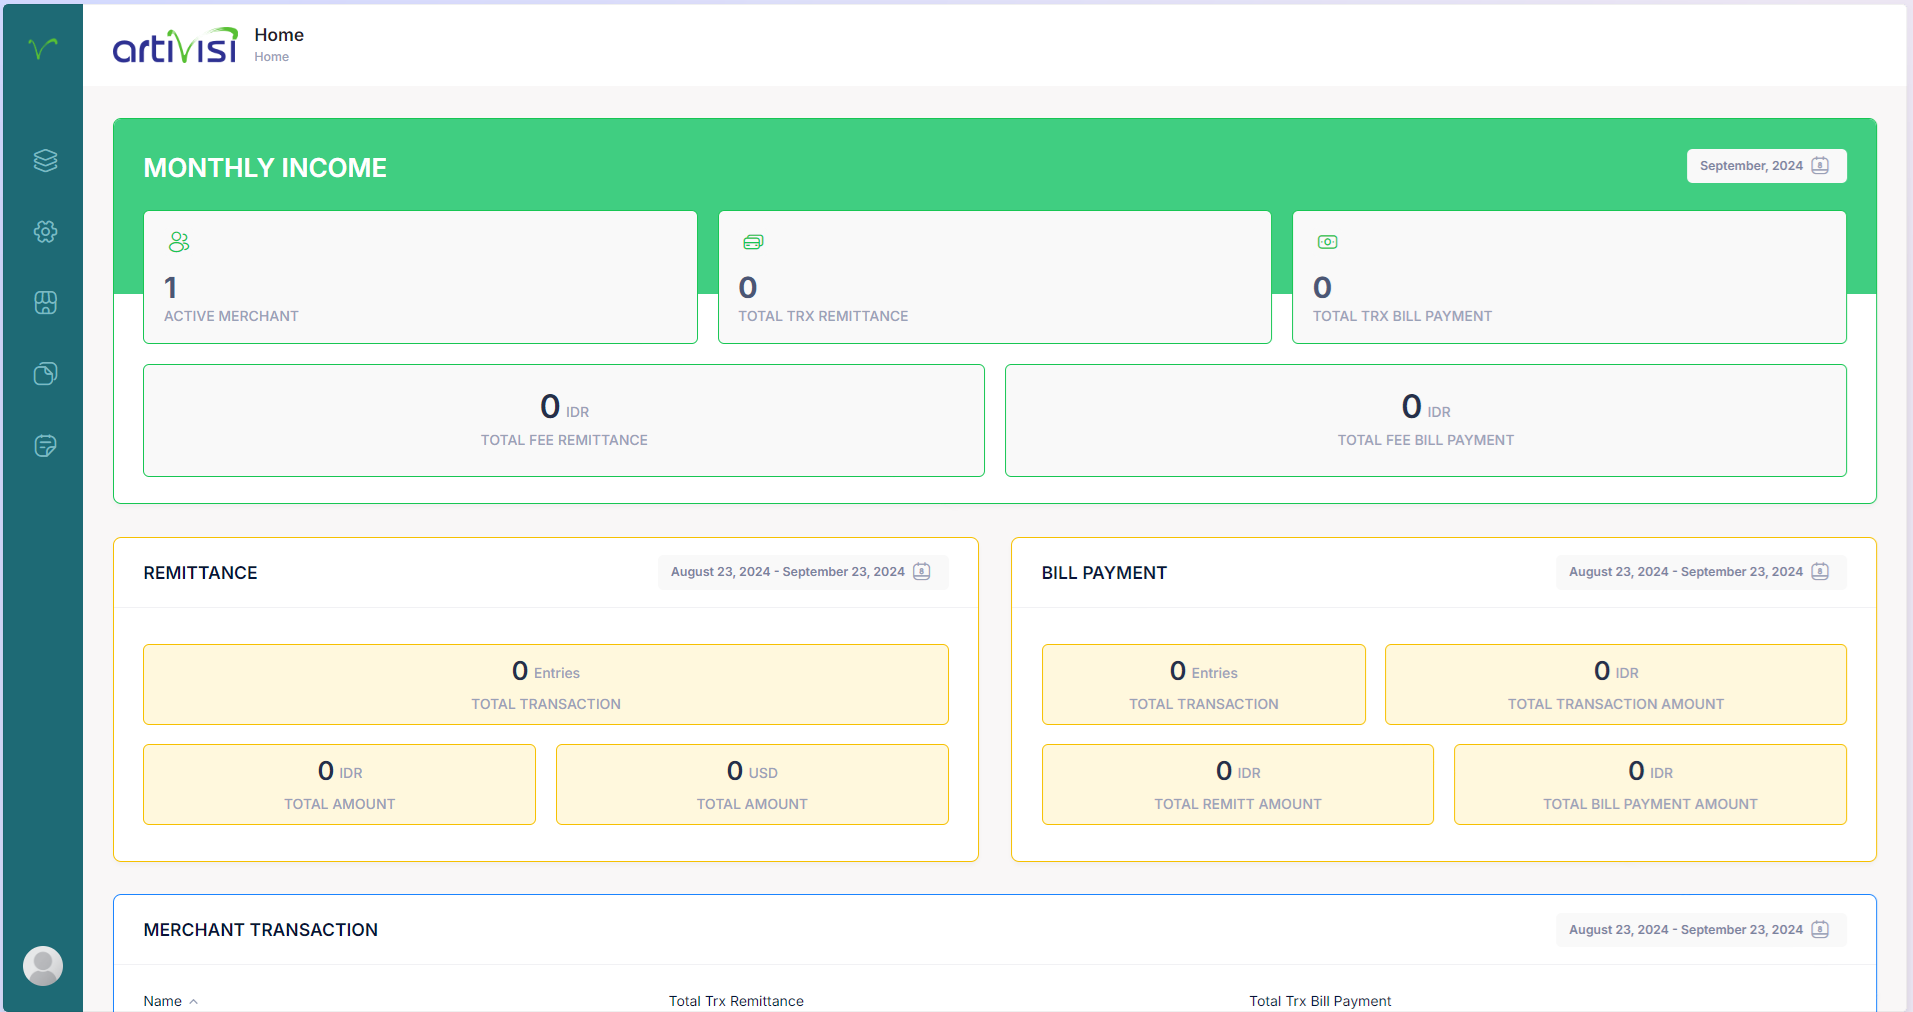Select the storefront merchant icon in sidebar

click(44, 303)
